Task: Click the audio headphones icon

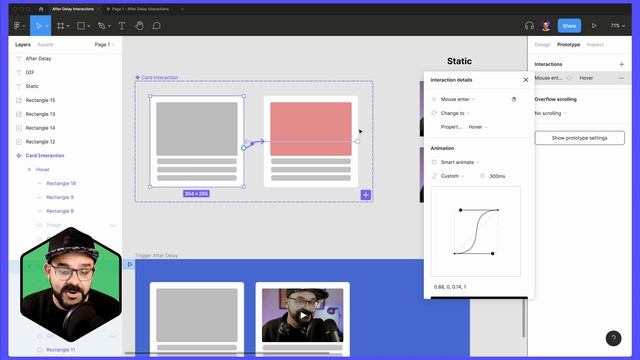Action: click(x=529, y=26)
